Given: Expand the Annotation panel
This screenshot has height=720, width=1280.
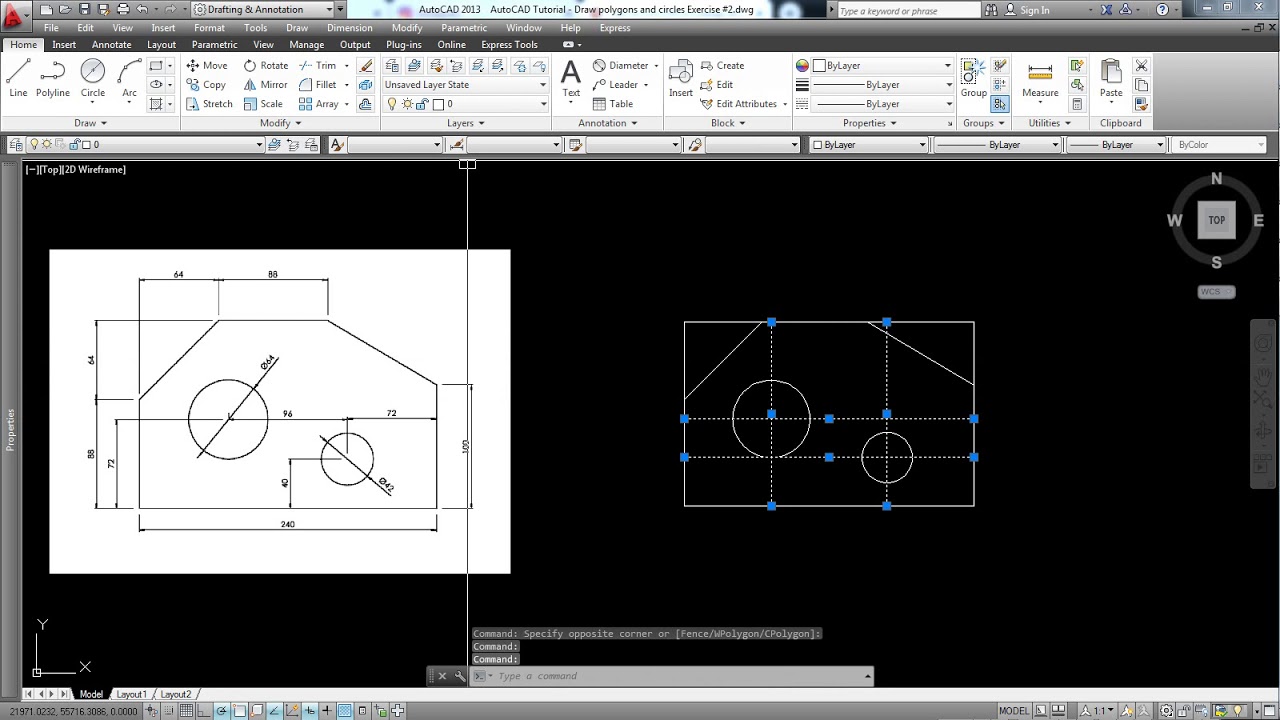Looking at the screenshot, I should (608, 123).
